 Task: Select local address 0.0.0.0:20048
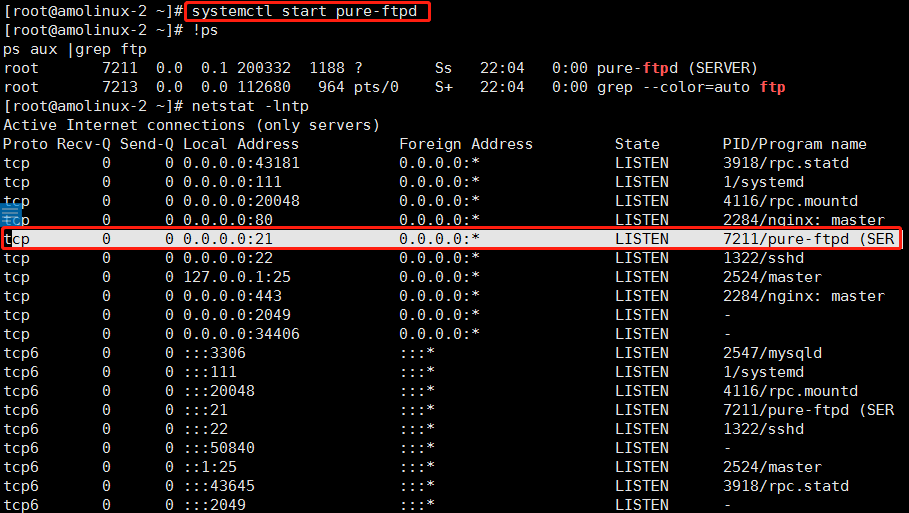pos(241,202)
